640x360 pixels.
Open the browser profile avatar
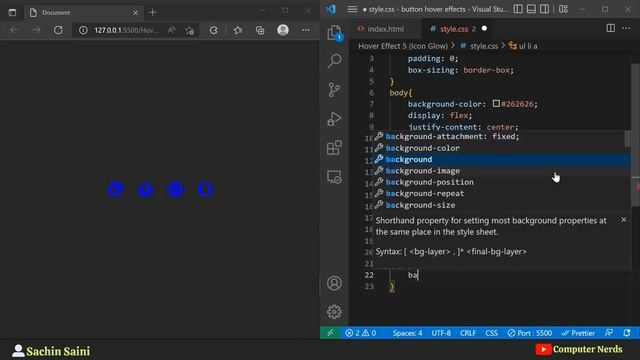tap(282, 30)
